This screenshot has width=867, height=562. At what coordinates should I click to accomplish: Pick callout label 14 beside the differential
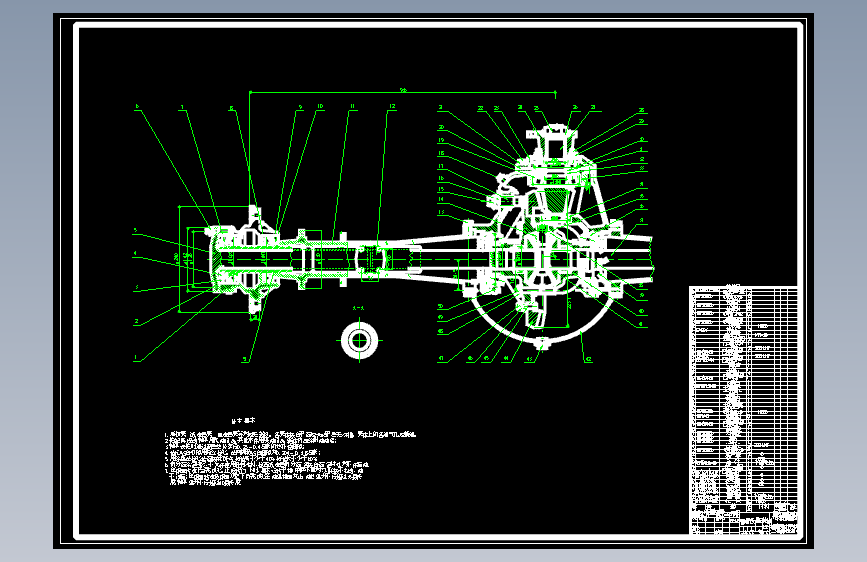(441, 199)
